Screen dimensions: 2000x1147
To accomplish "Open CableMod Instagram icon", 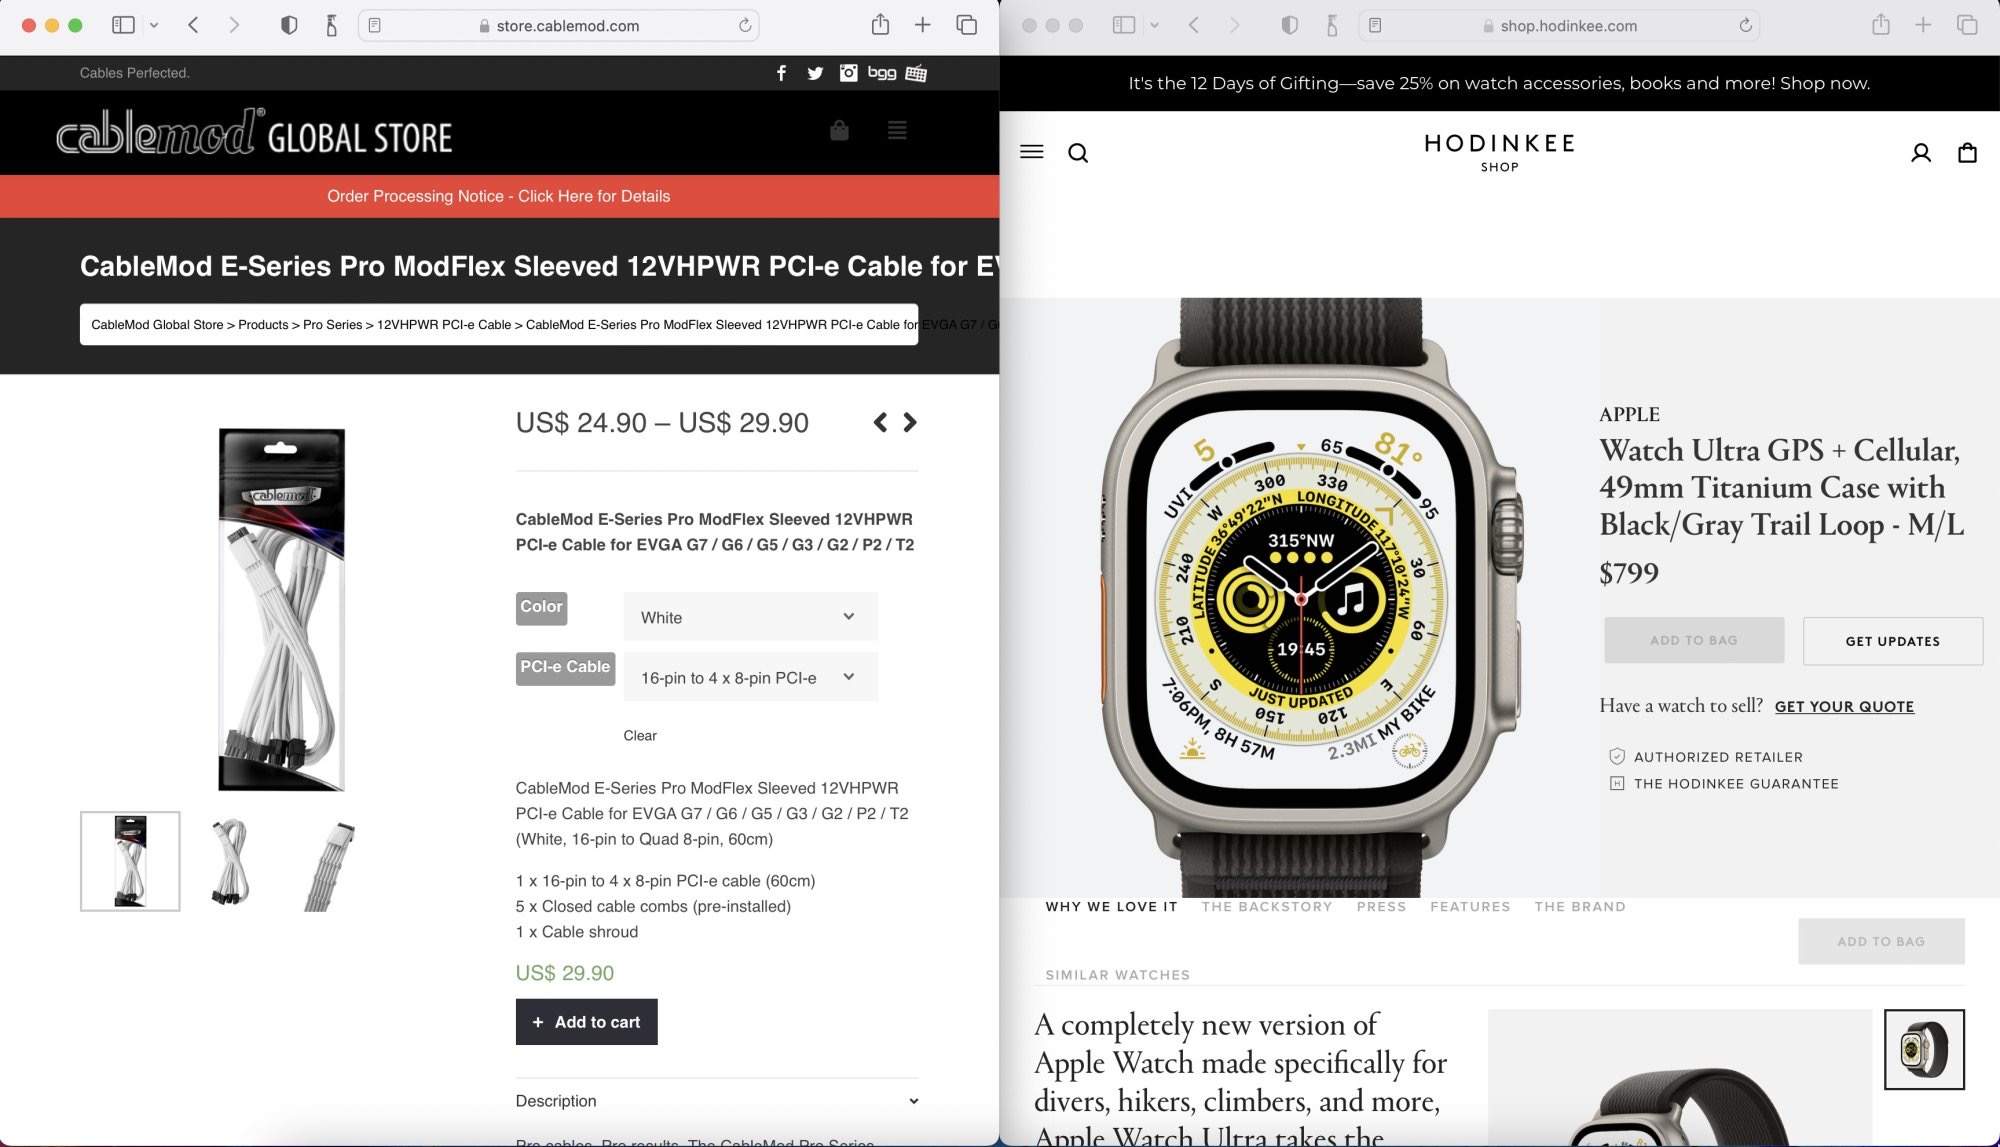I will pos(848,73).
